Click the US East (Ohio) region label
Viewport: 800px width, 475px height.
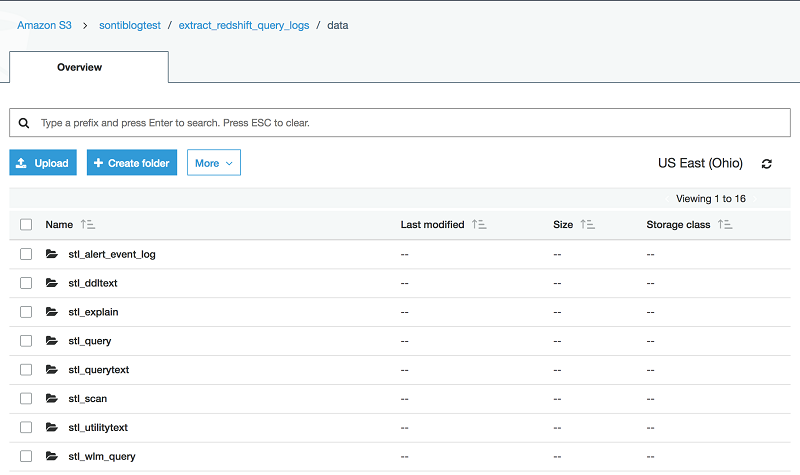[x=700, y=163]
